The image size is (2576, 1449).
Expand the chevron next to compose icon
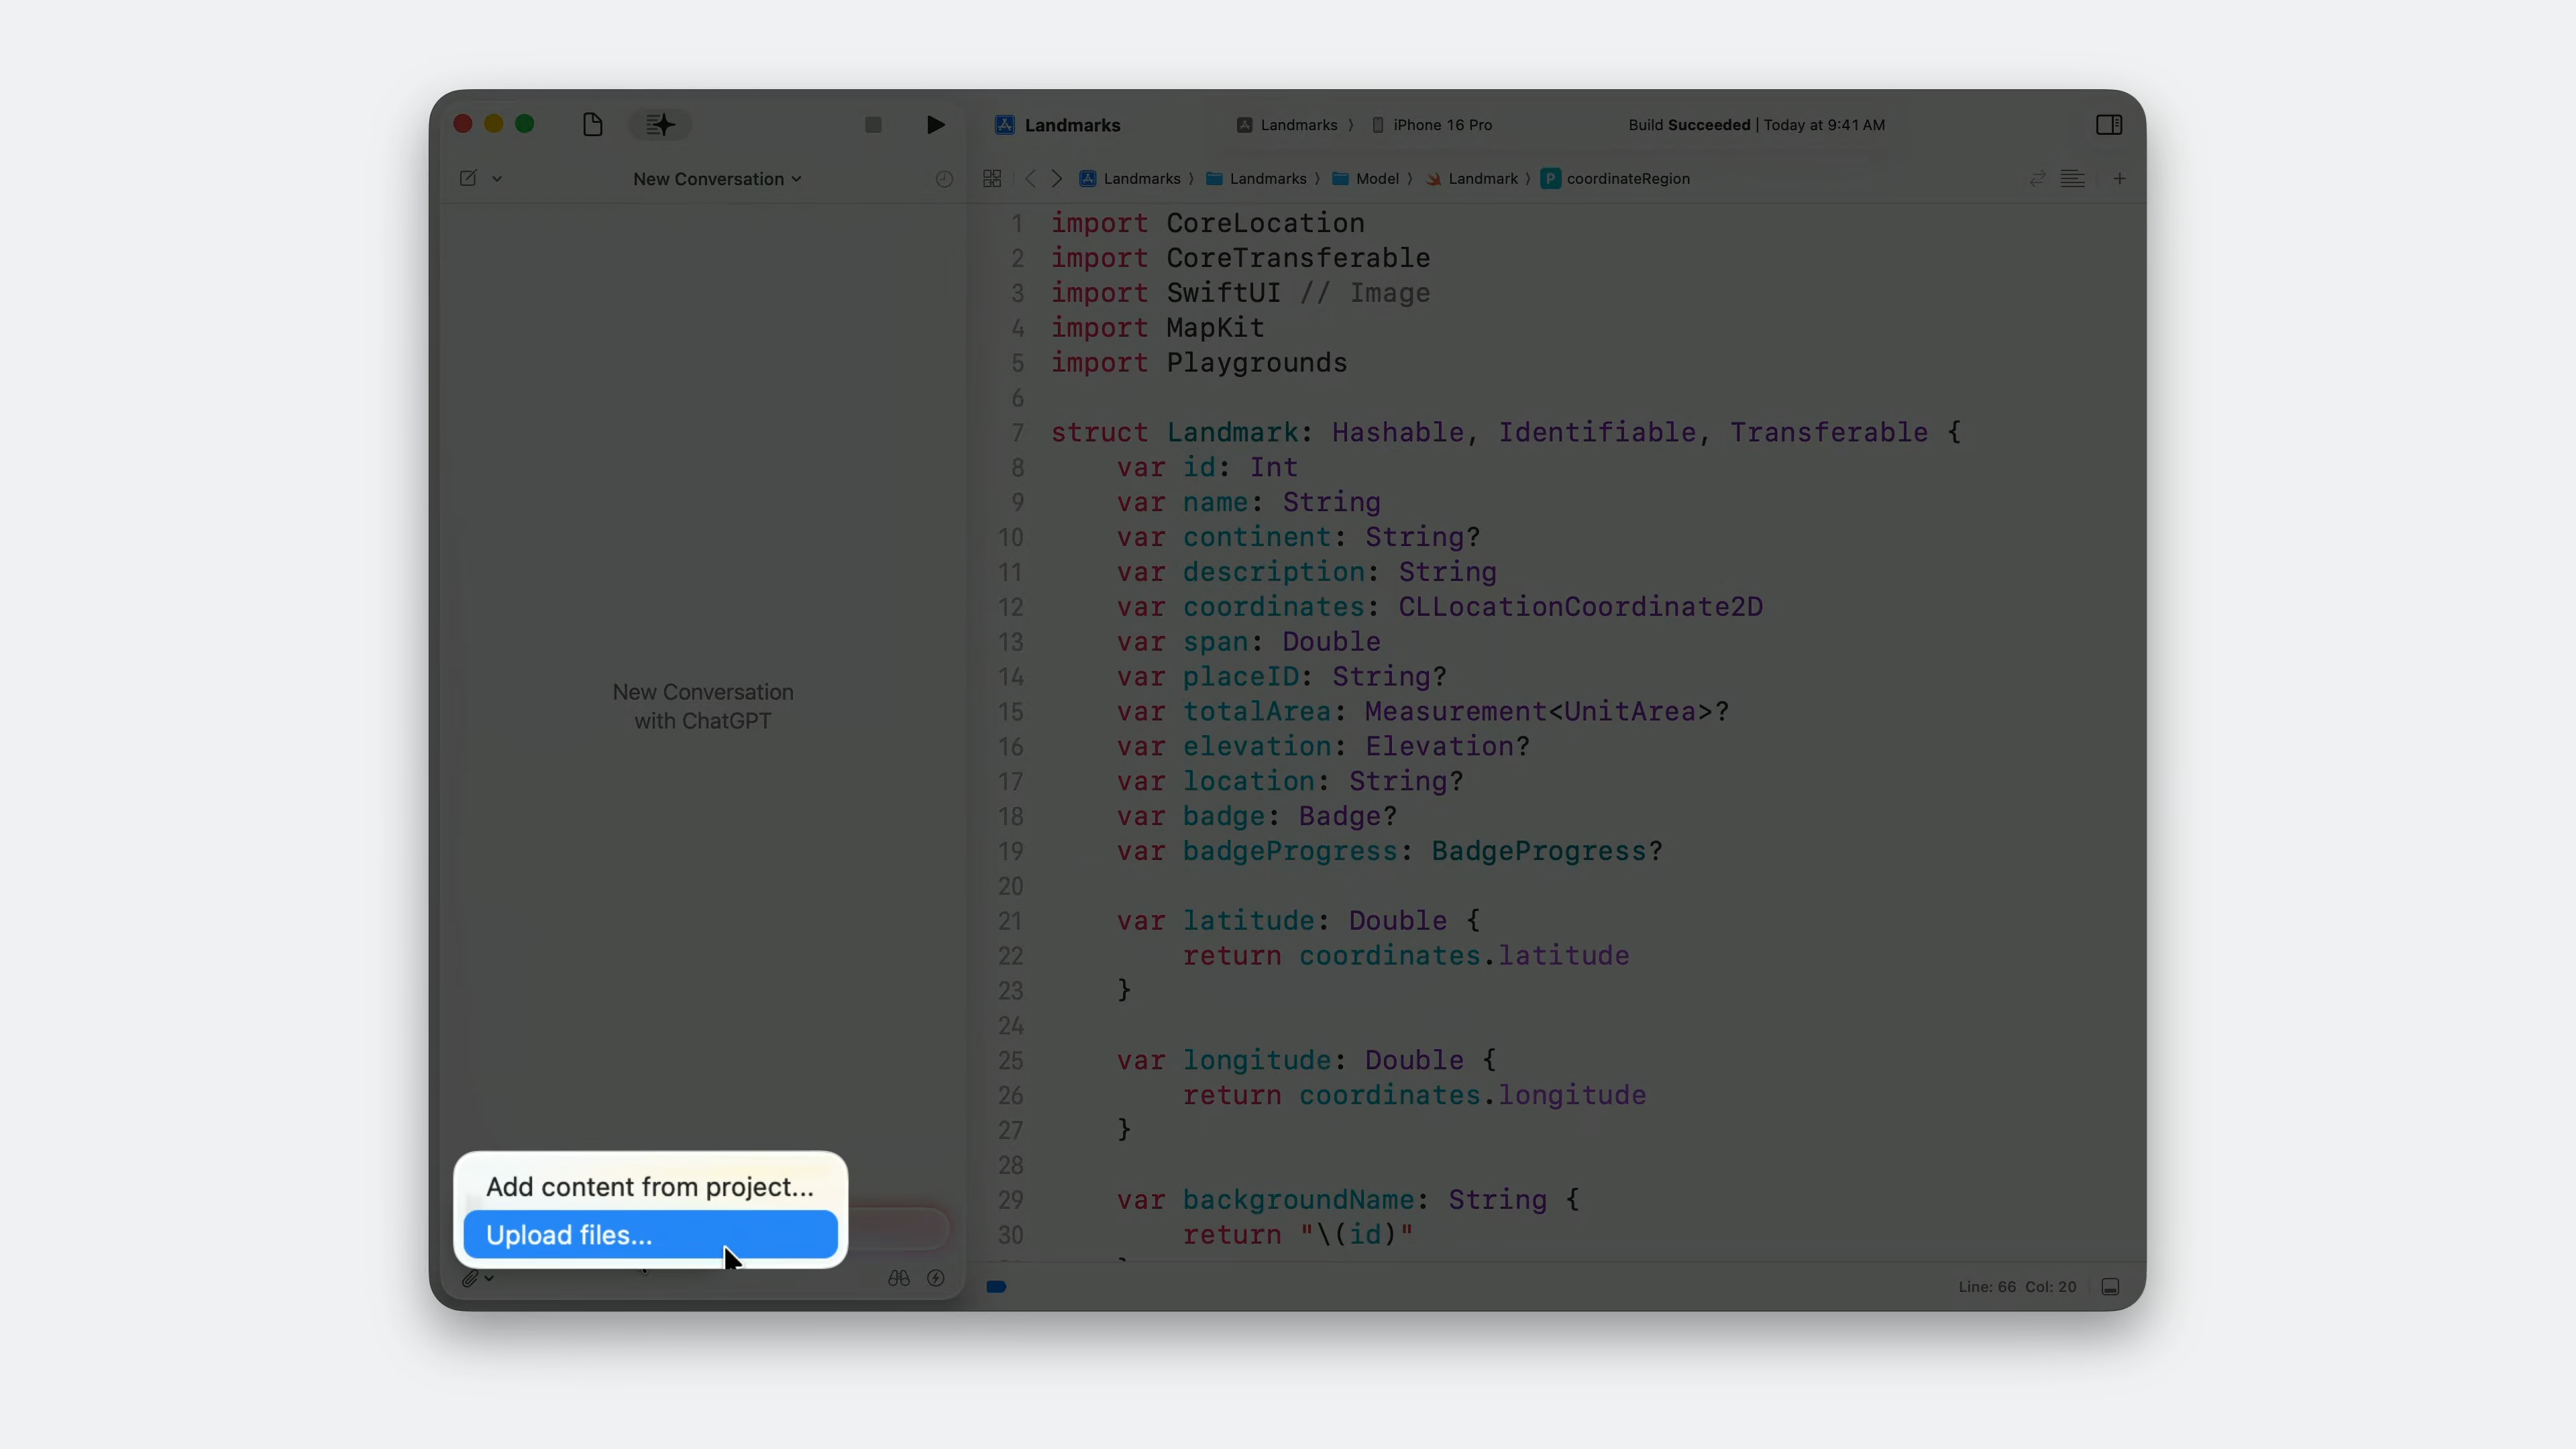[x=497, y=179]
